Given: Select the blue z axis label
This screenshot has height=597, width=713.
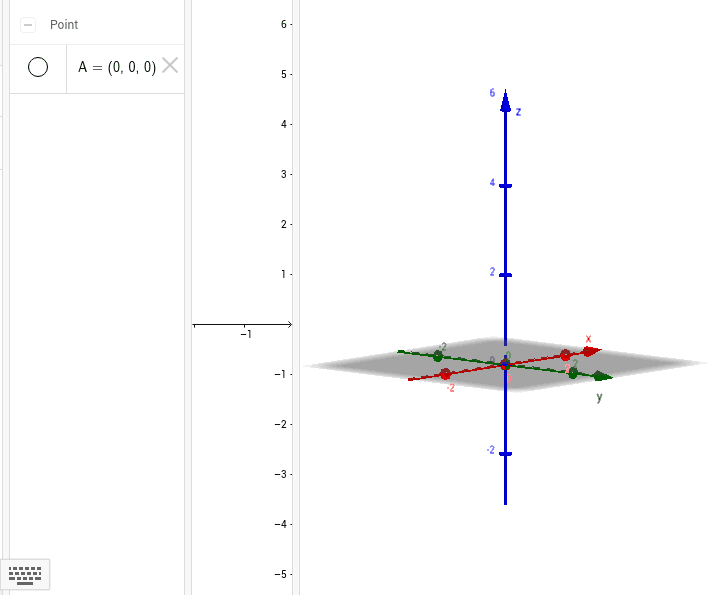Looking at the screenshot, I should tap(518, 112).
